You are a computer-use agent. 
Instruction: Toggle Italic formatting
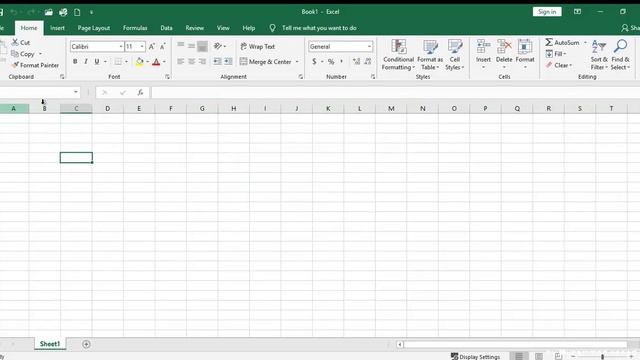pyautogui.click(x=86, y=62)
